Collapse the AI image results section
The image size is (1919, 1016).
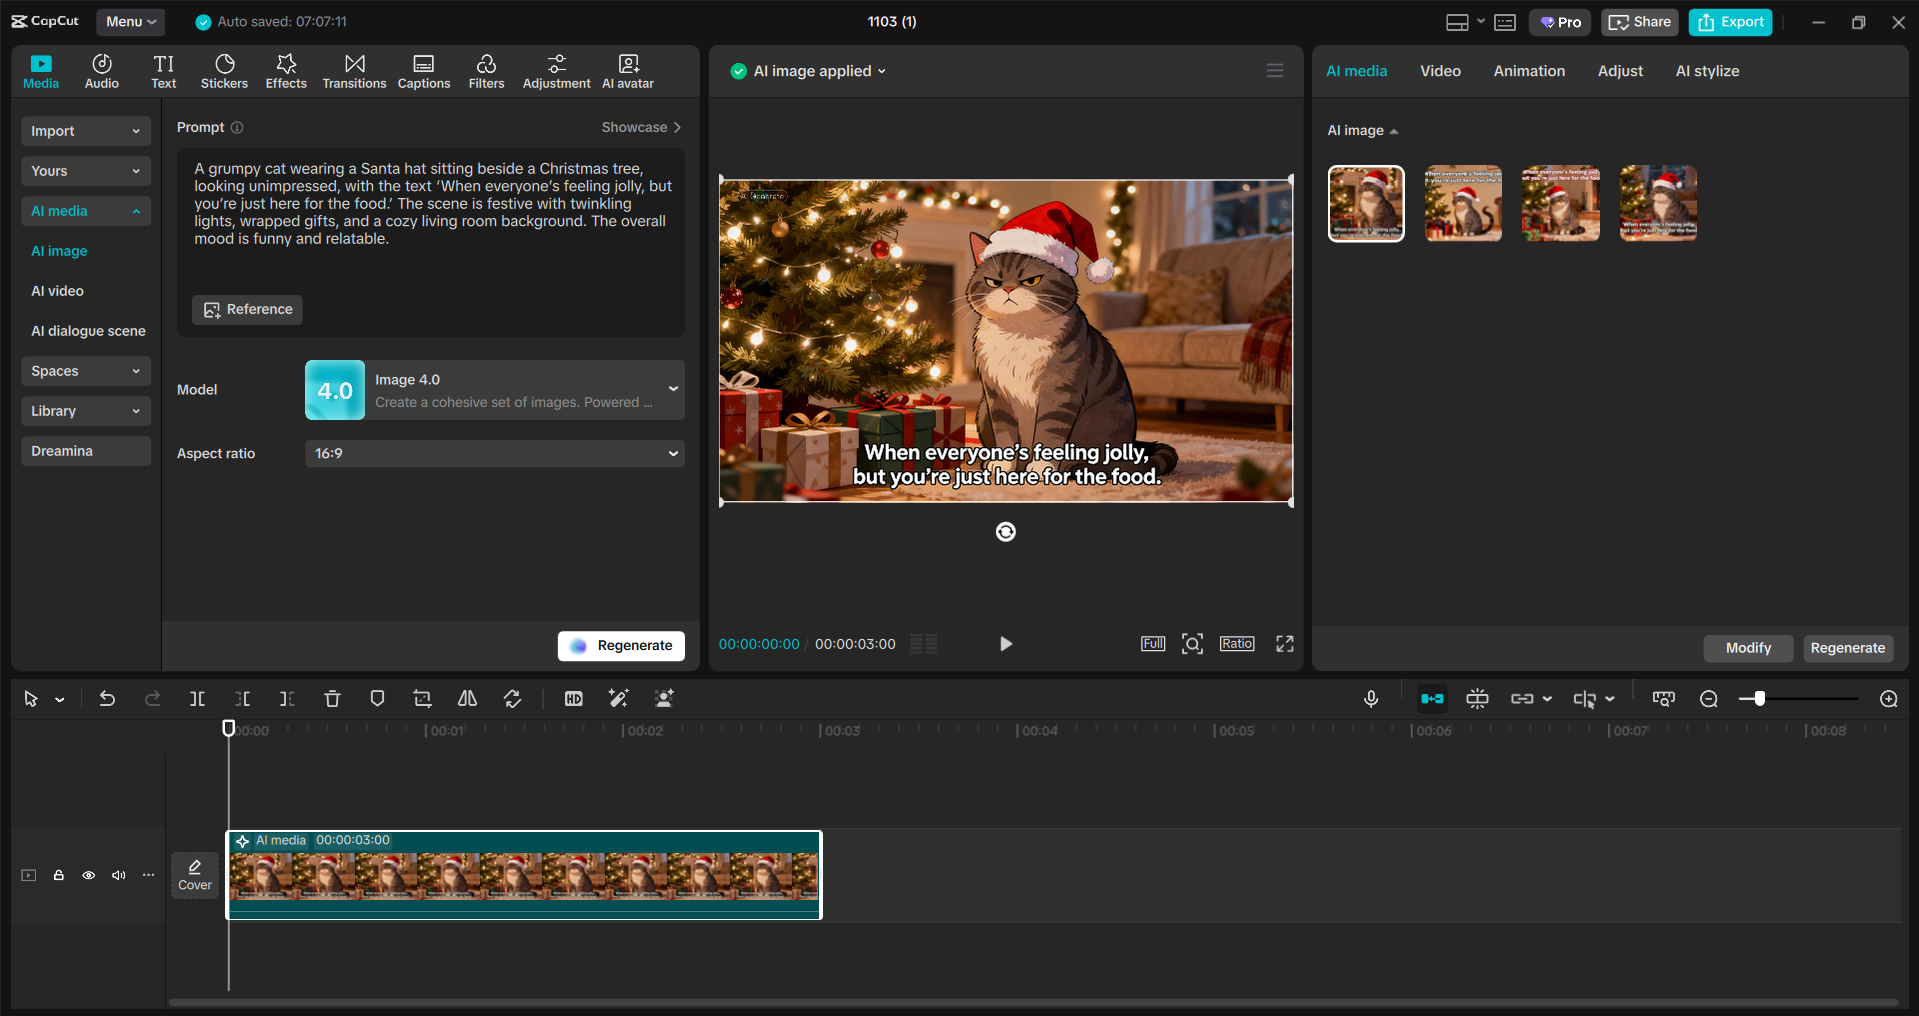pyautogui.click(x=1392, y=130)
